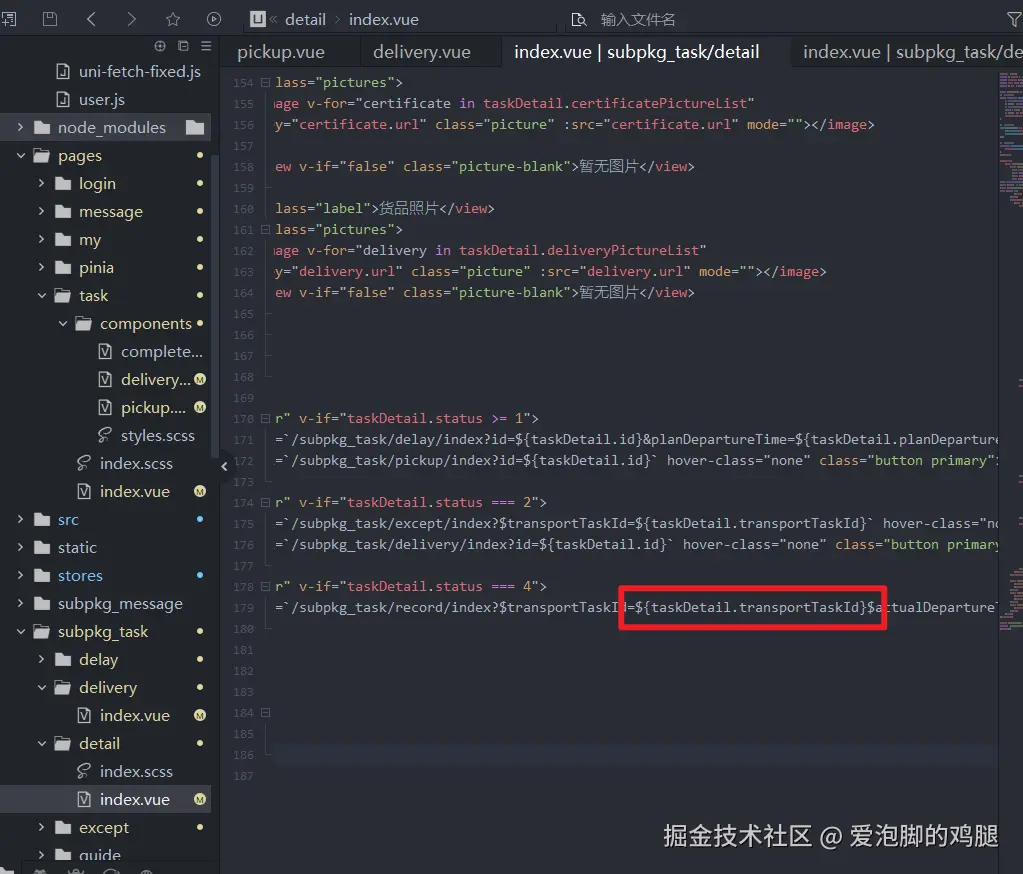This screenshot has width=1023, height=874.
Task: Collapse the detail folder
Action: pyautogui.click(x=41, y=744)
